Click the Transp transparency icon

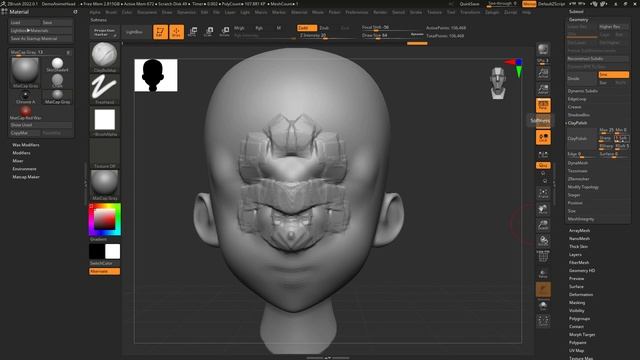[x=543, y=273]
